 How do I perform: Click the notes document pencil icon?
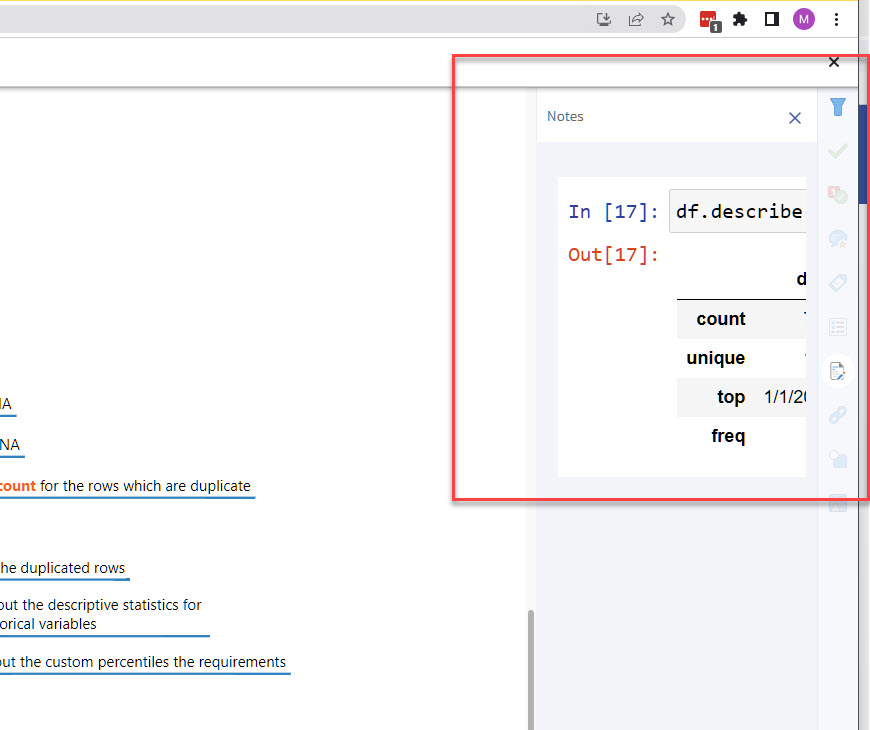[x=837, y=371]
